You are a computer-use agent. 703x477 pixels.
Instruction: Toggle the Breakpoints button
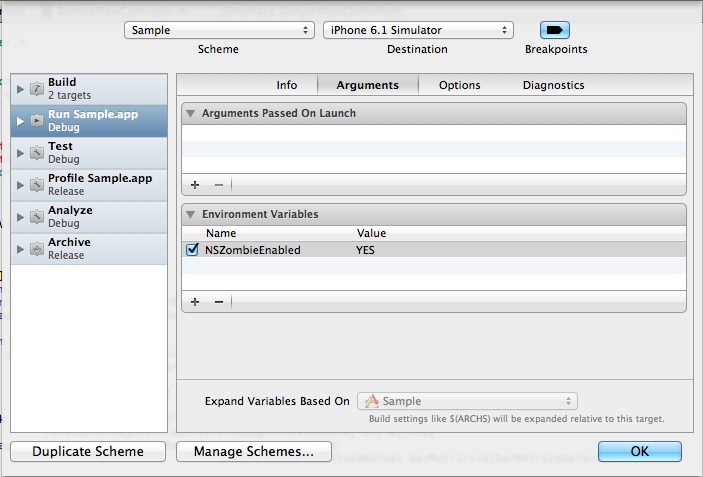(555, 30)
